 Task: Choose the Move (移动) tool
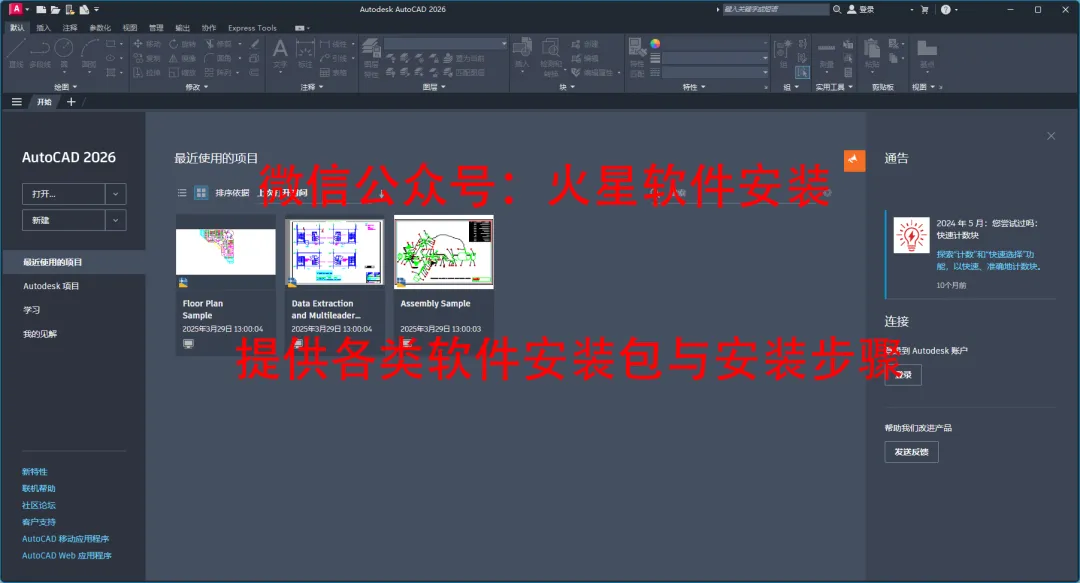coord(147,44)
